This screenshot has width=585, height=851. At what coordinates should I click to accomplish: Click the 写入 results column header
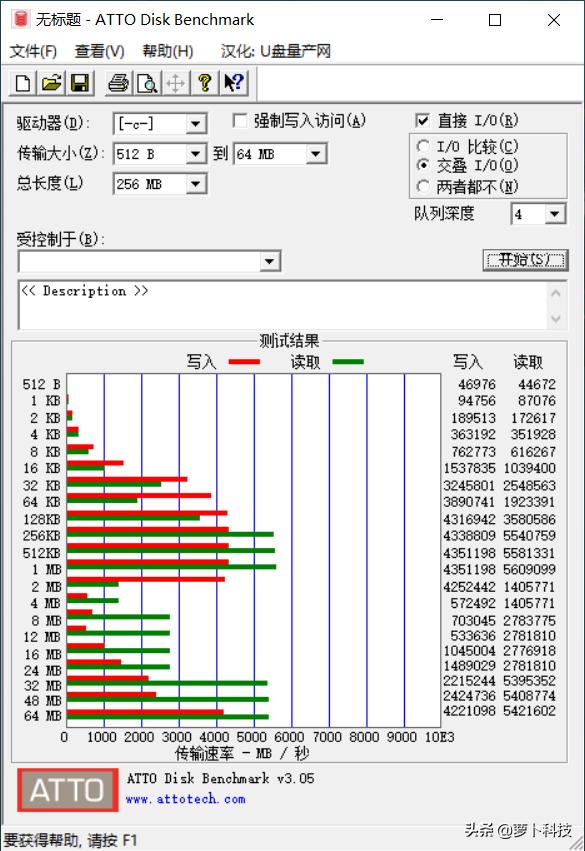pyautogui.click(x=468, y=362)
